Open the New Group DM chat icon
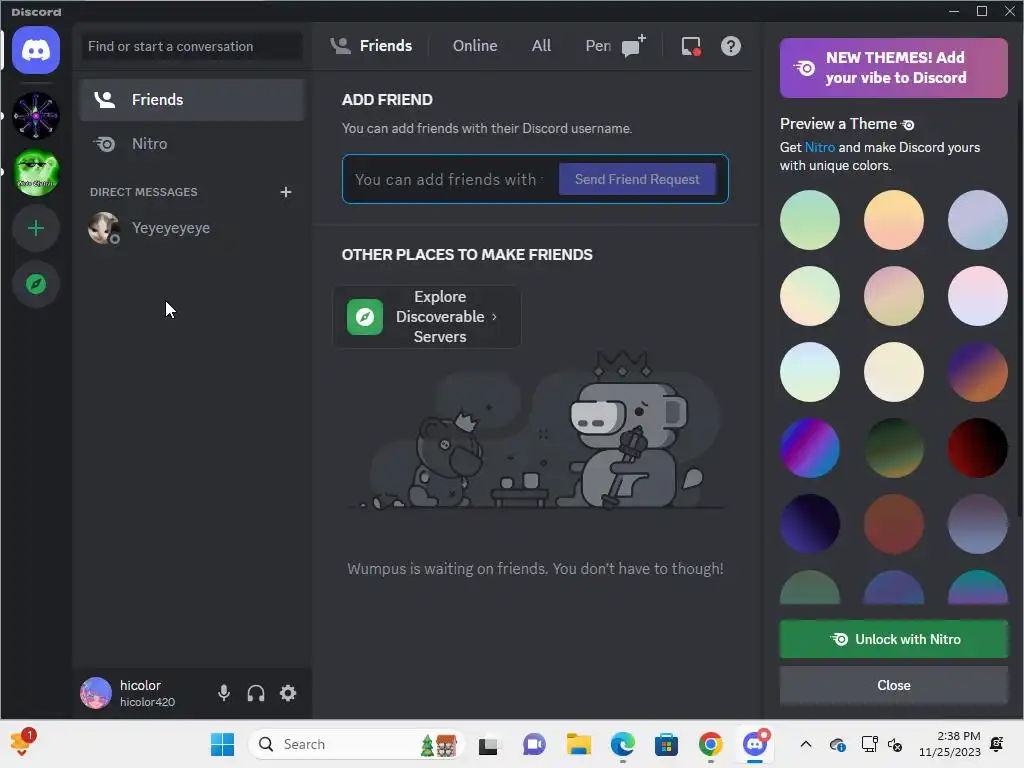 (x=633, y=46)
